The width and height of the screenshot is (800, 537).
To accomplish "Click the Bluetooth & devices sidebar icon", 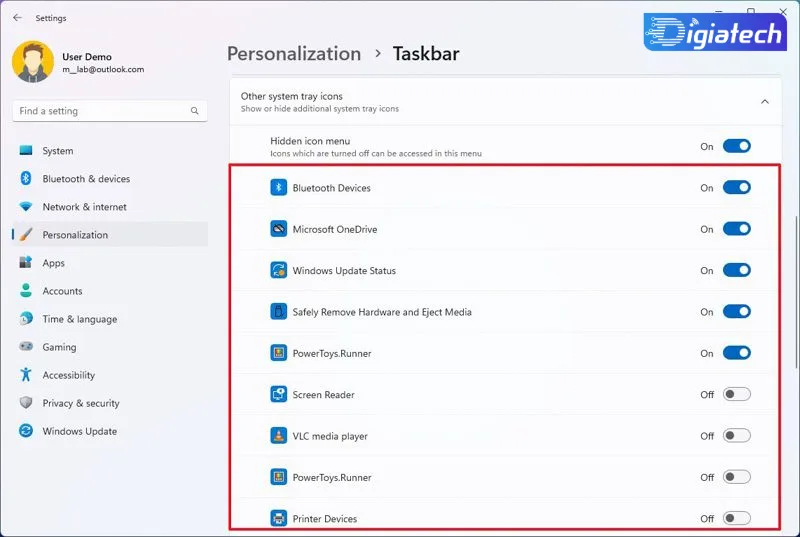I will 26,178.
